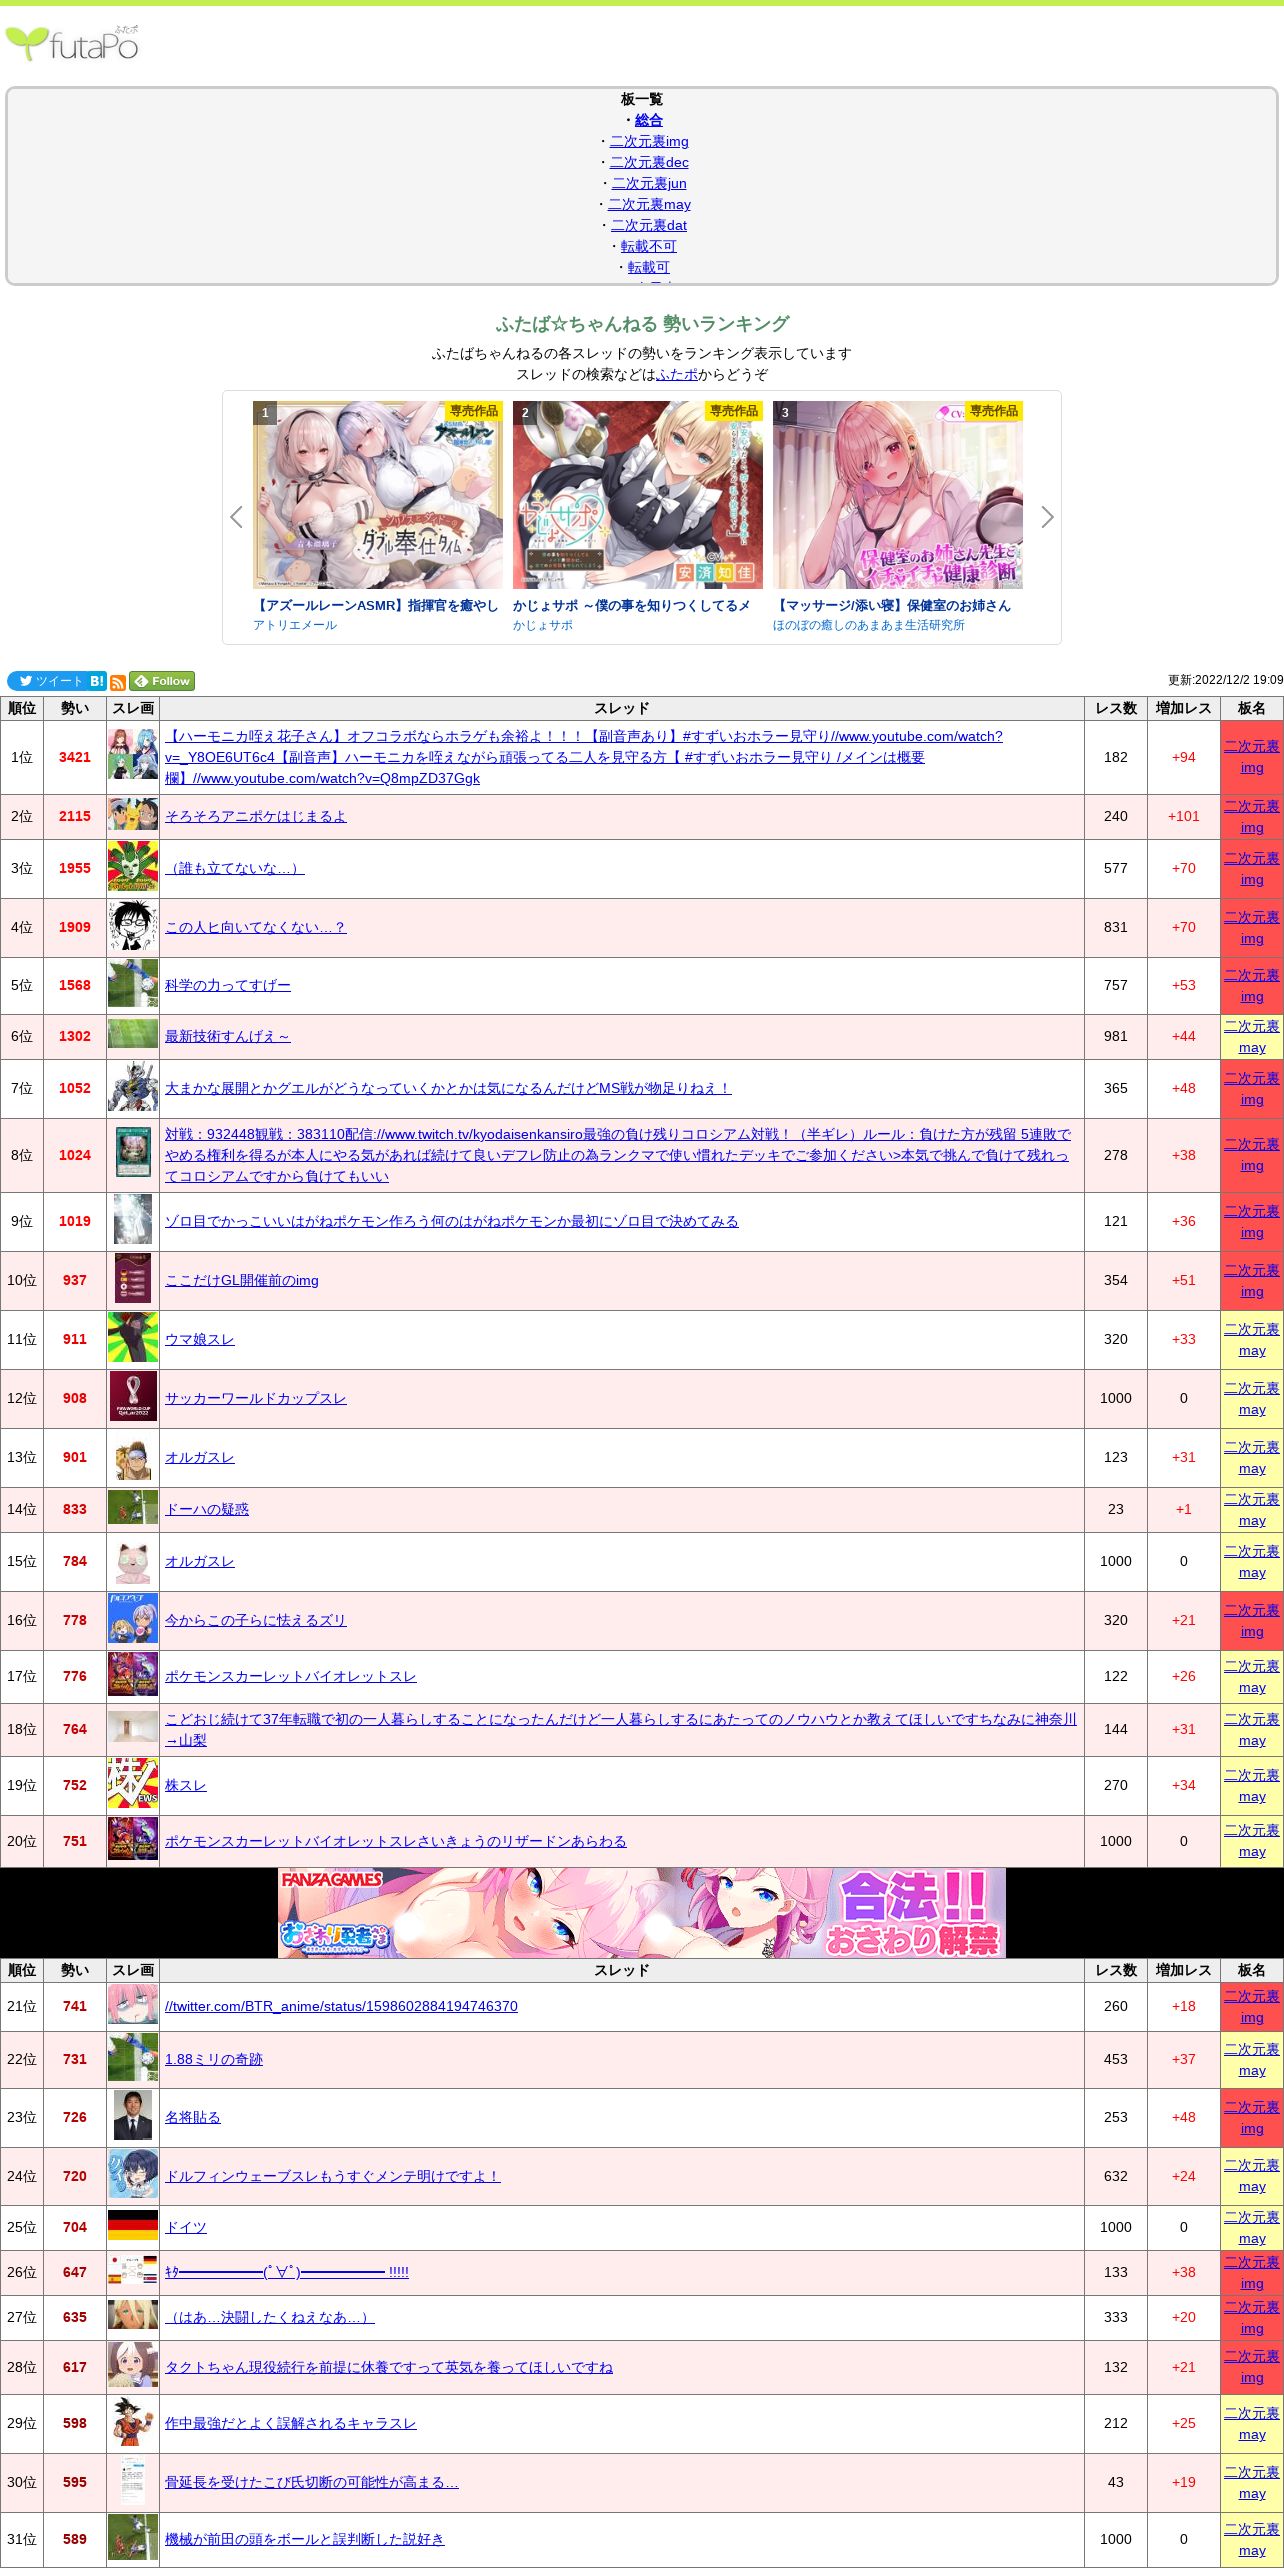The height and width of the screenshot is (2568, 1284).
Task: Open the thread この人ヒ向いてなくない…？
Action: click(256, 927)
